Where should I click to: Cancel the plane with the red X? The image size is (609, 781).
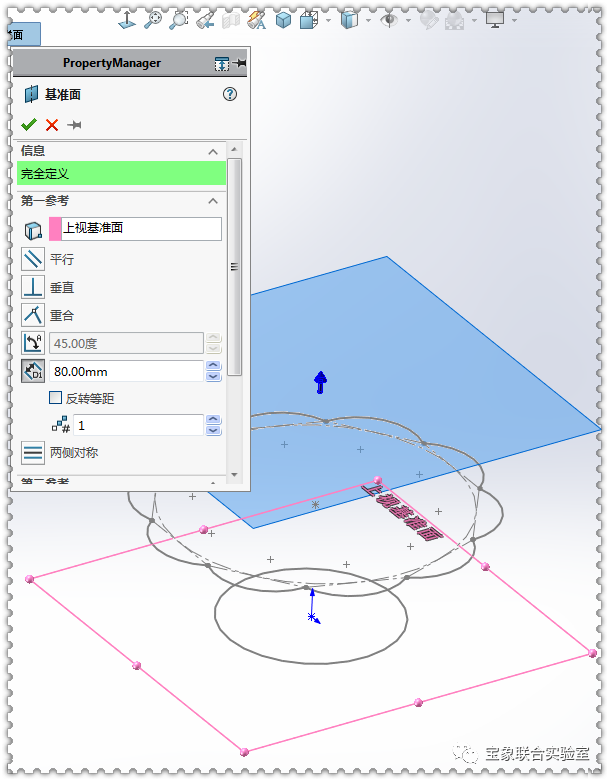[x=51, y=125]
